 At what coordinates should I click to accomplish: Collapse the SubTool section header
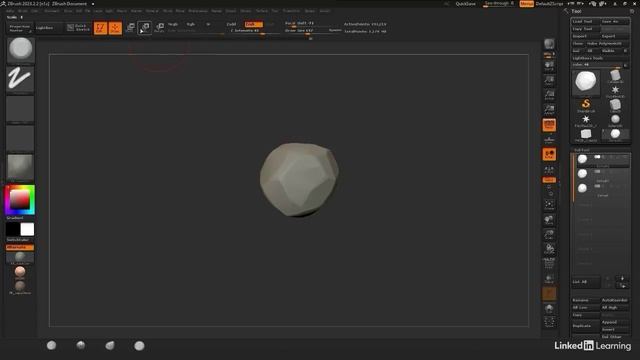click(582, 150)
